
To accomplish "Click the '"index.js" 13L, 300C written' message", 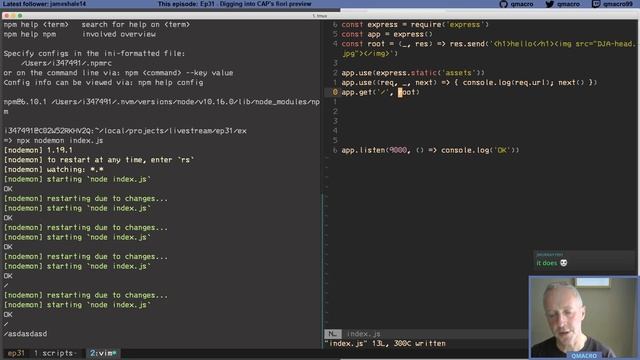I will 385,344.
